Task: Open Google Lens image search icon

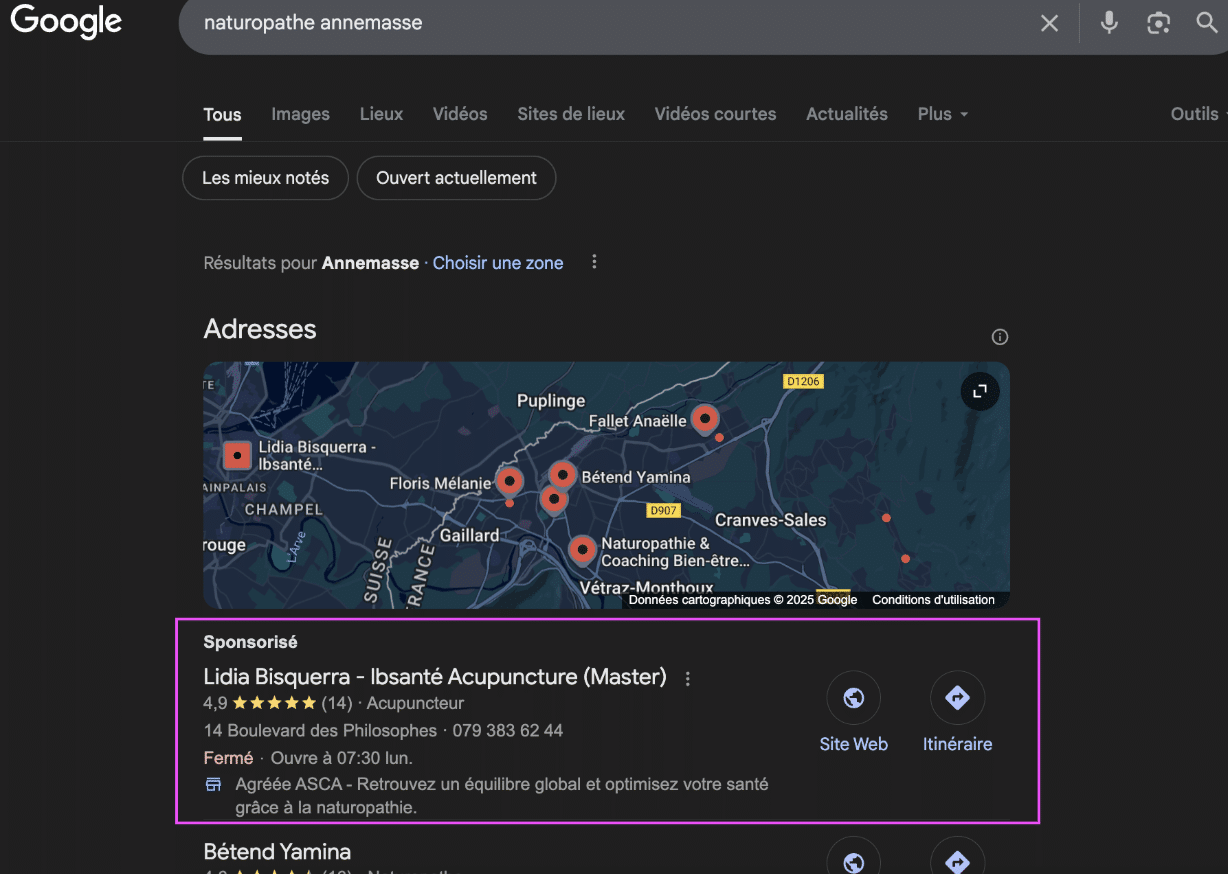Action: 1158,23
